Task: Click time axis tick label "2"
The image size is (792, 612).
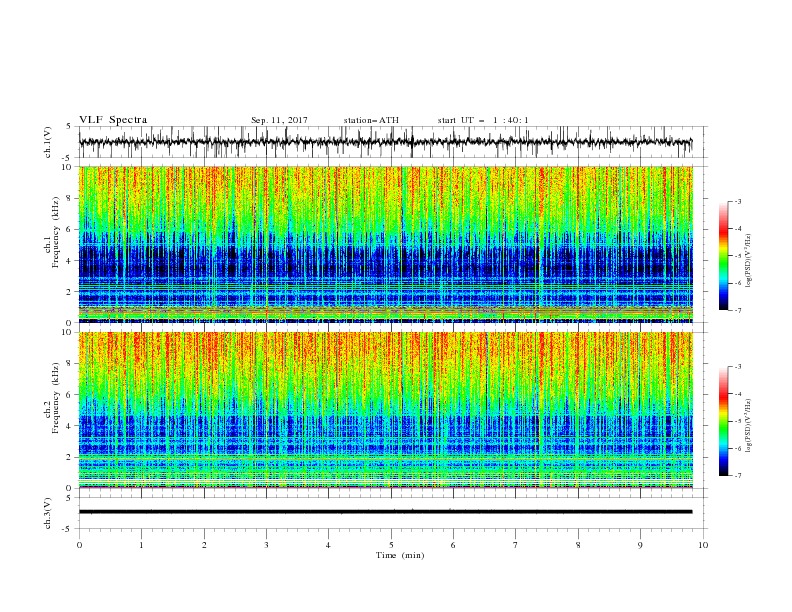Action: click(204, 545)
